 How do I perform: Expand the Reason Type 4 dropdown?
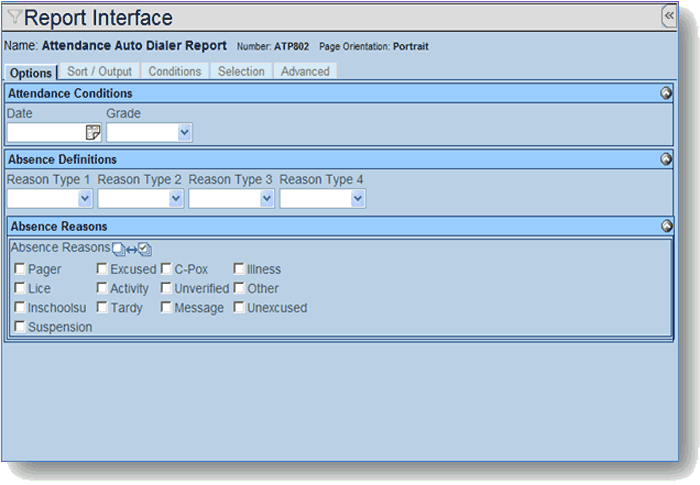tap(358, 198)
